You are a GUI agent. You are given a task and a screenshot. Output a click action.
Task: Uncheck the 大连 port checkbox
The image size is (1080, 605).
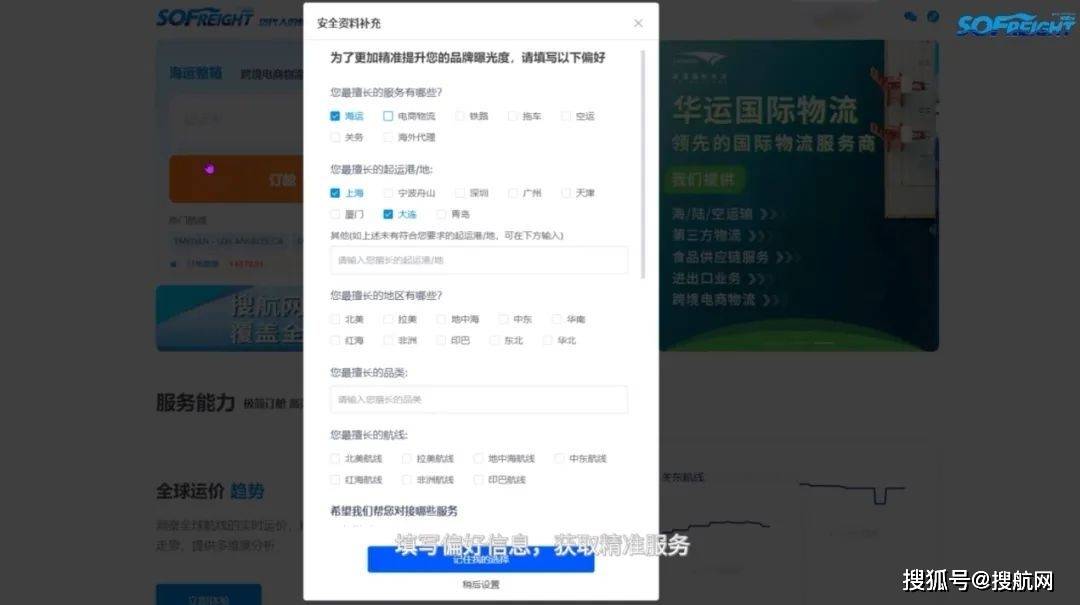click(388, 213)
